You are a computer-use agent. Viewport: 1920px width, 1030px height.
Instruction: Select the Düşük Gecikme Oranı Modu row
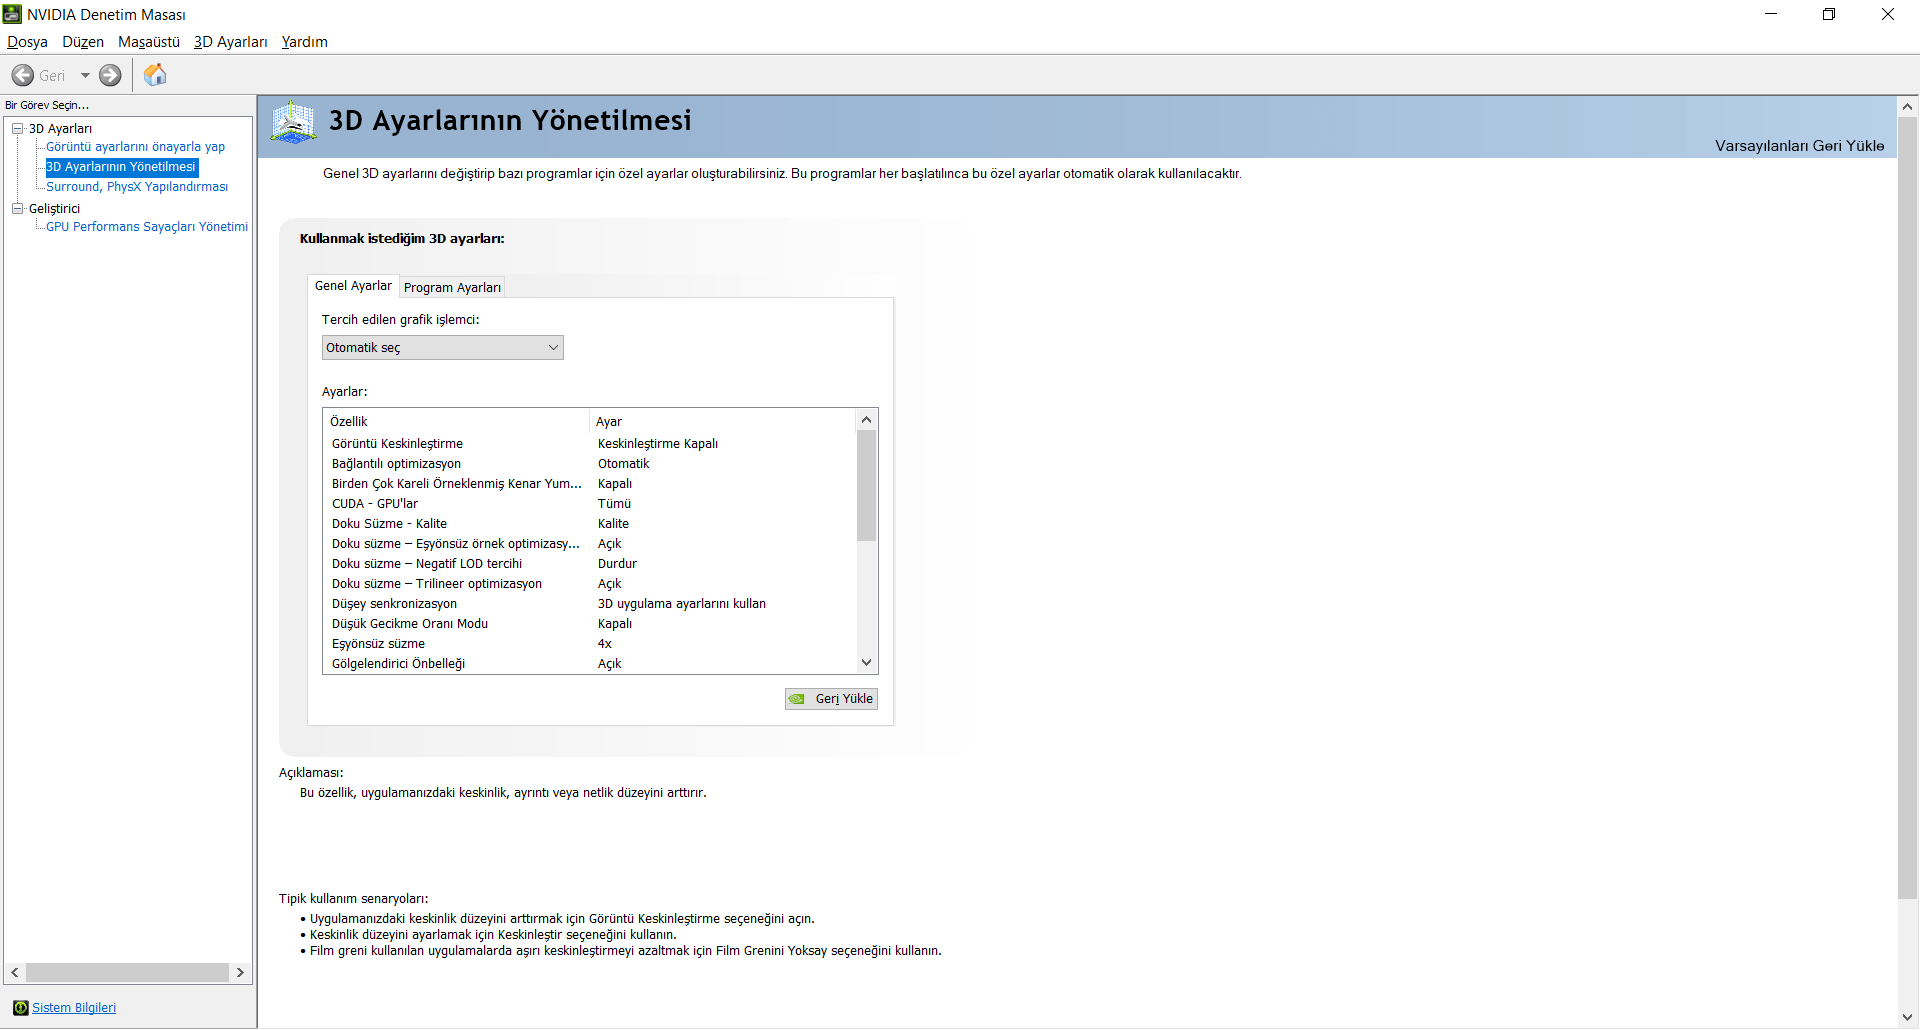(x=590, y=624)
